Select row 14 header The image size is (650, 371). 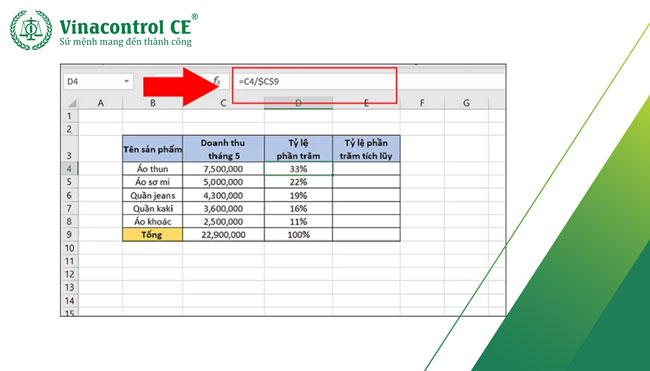click(70, 301)
